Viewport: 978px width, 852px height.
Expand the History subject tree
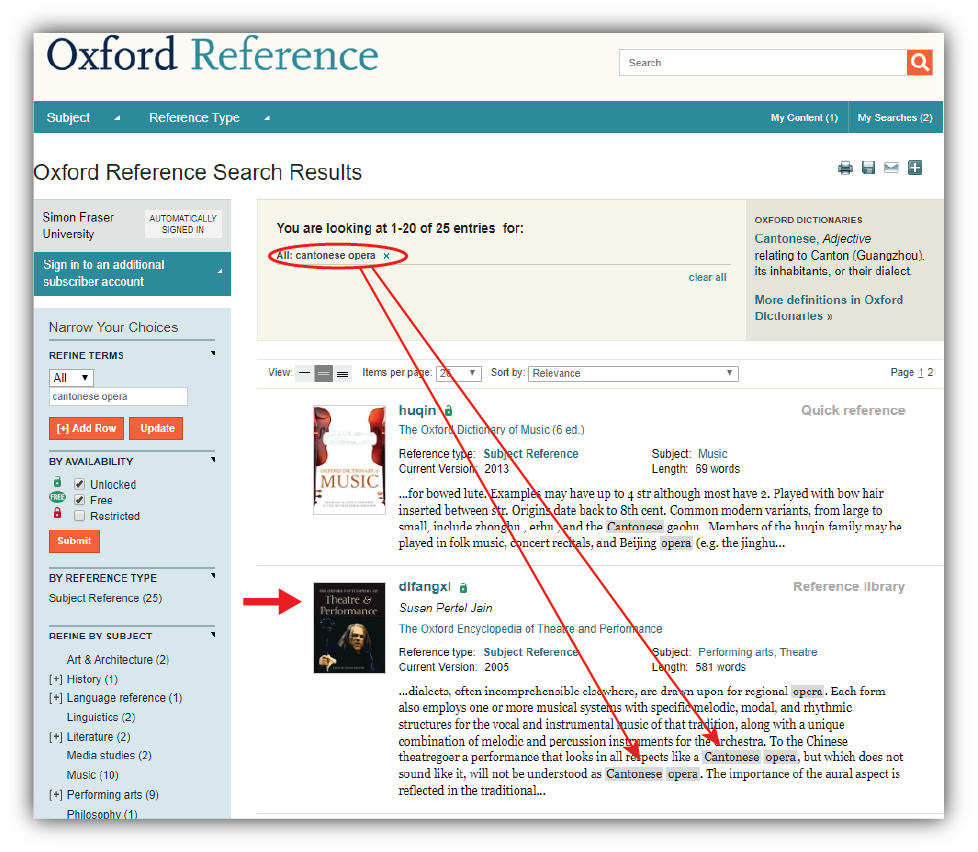click(56, 679)
